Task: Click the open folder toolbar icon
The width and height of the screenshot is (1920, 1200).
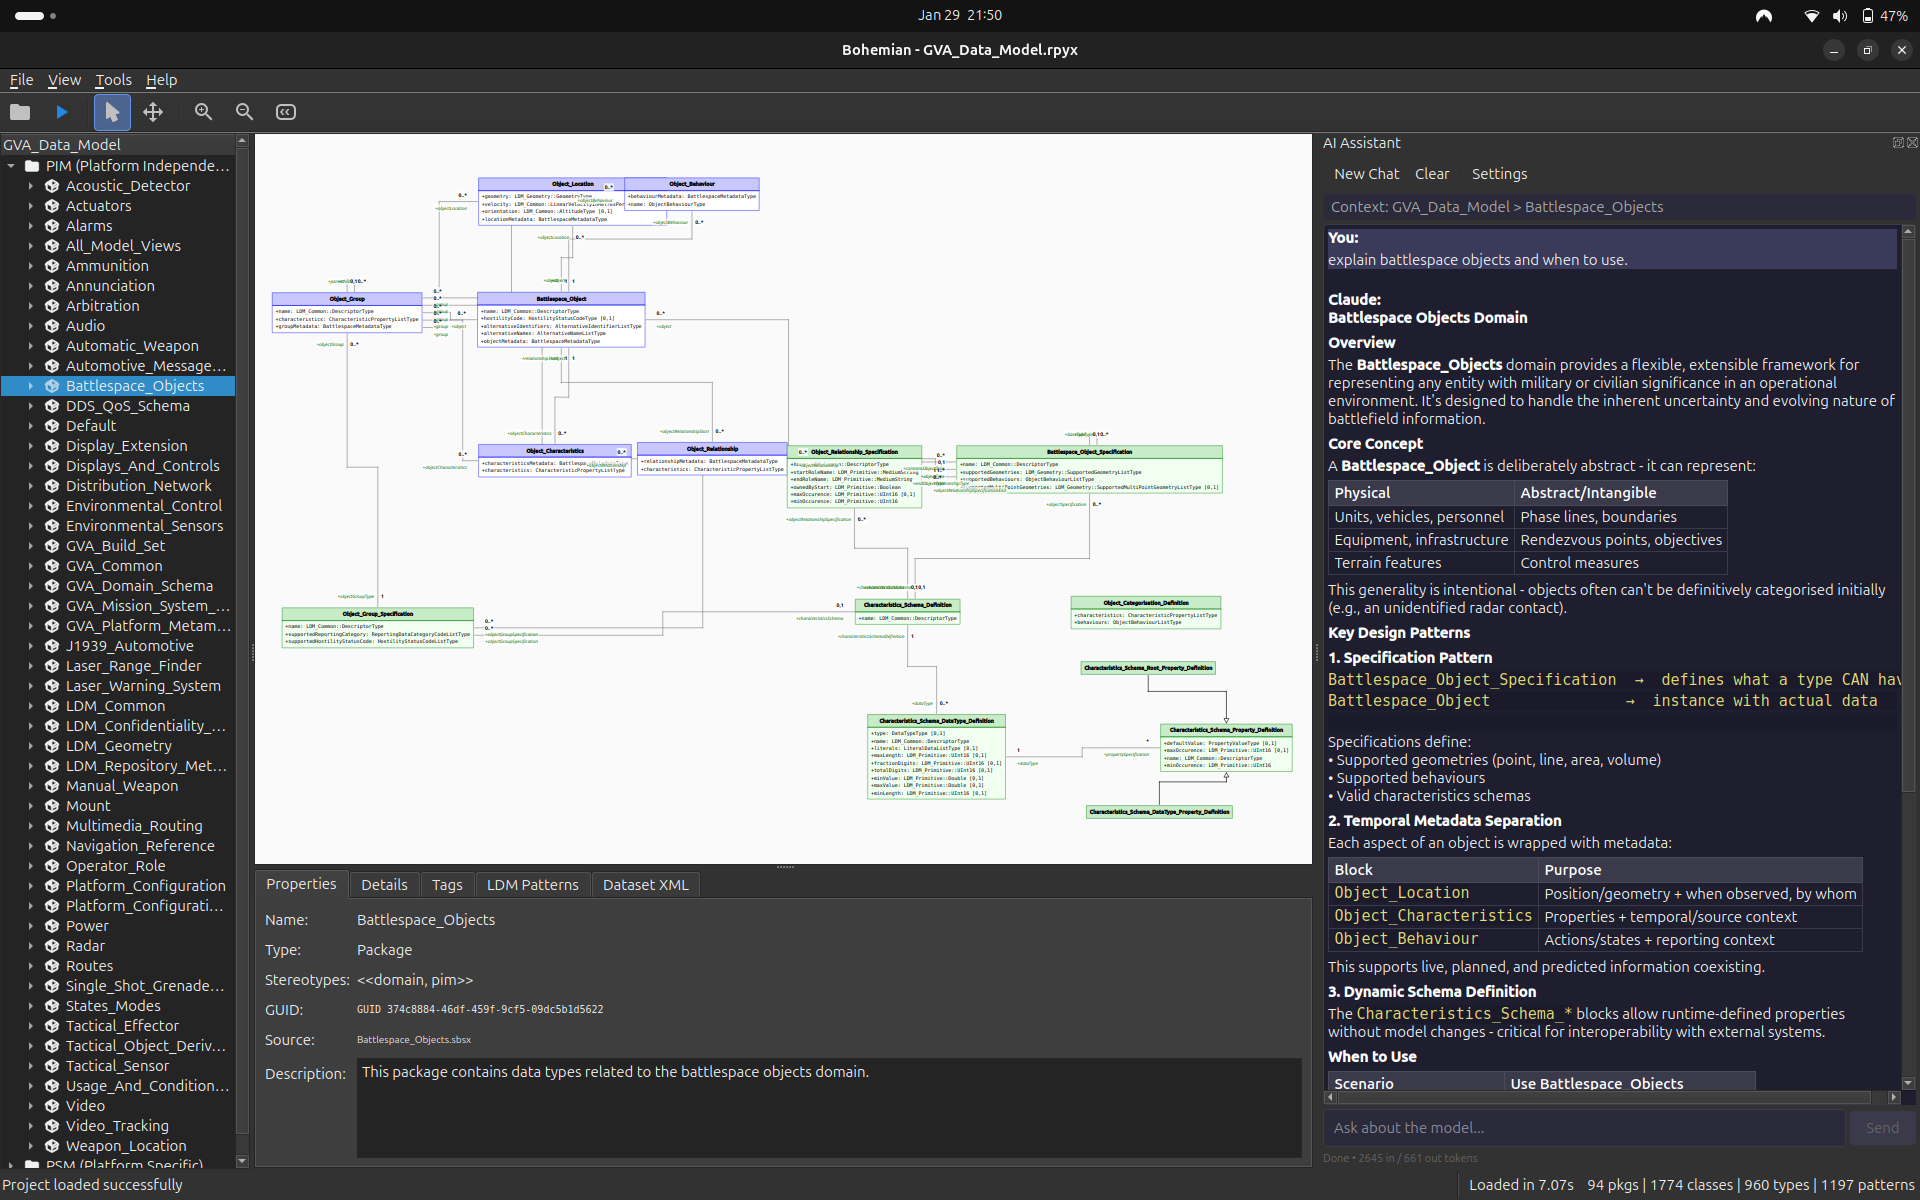Action: click(20, 112)
